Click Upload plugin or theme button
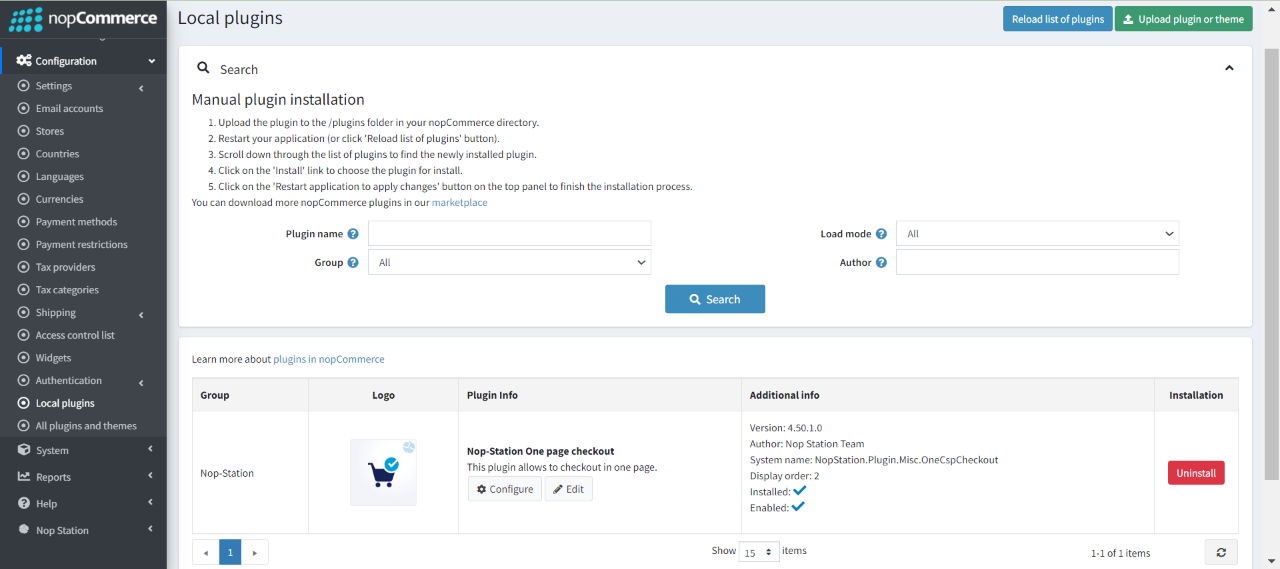Viewport: 1280px width, 569px height. pos(1183,19)
